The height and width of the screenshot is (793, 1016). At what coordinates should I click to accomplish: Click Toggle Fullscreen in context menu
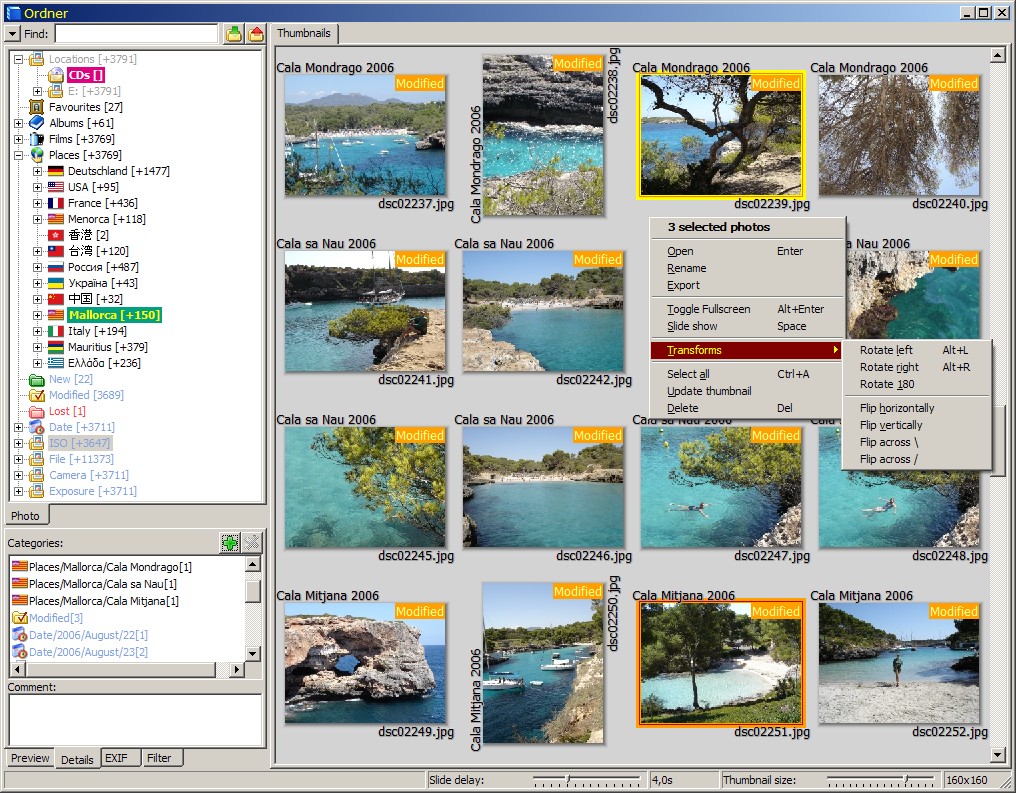[708, 309]
